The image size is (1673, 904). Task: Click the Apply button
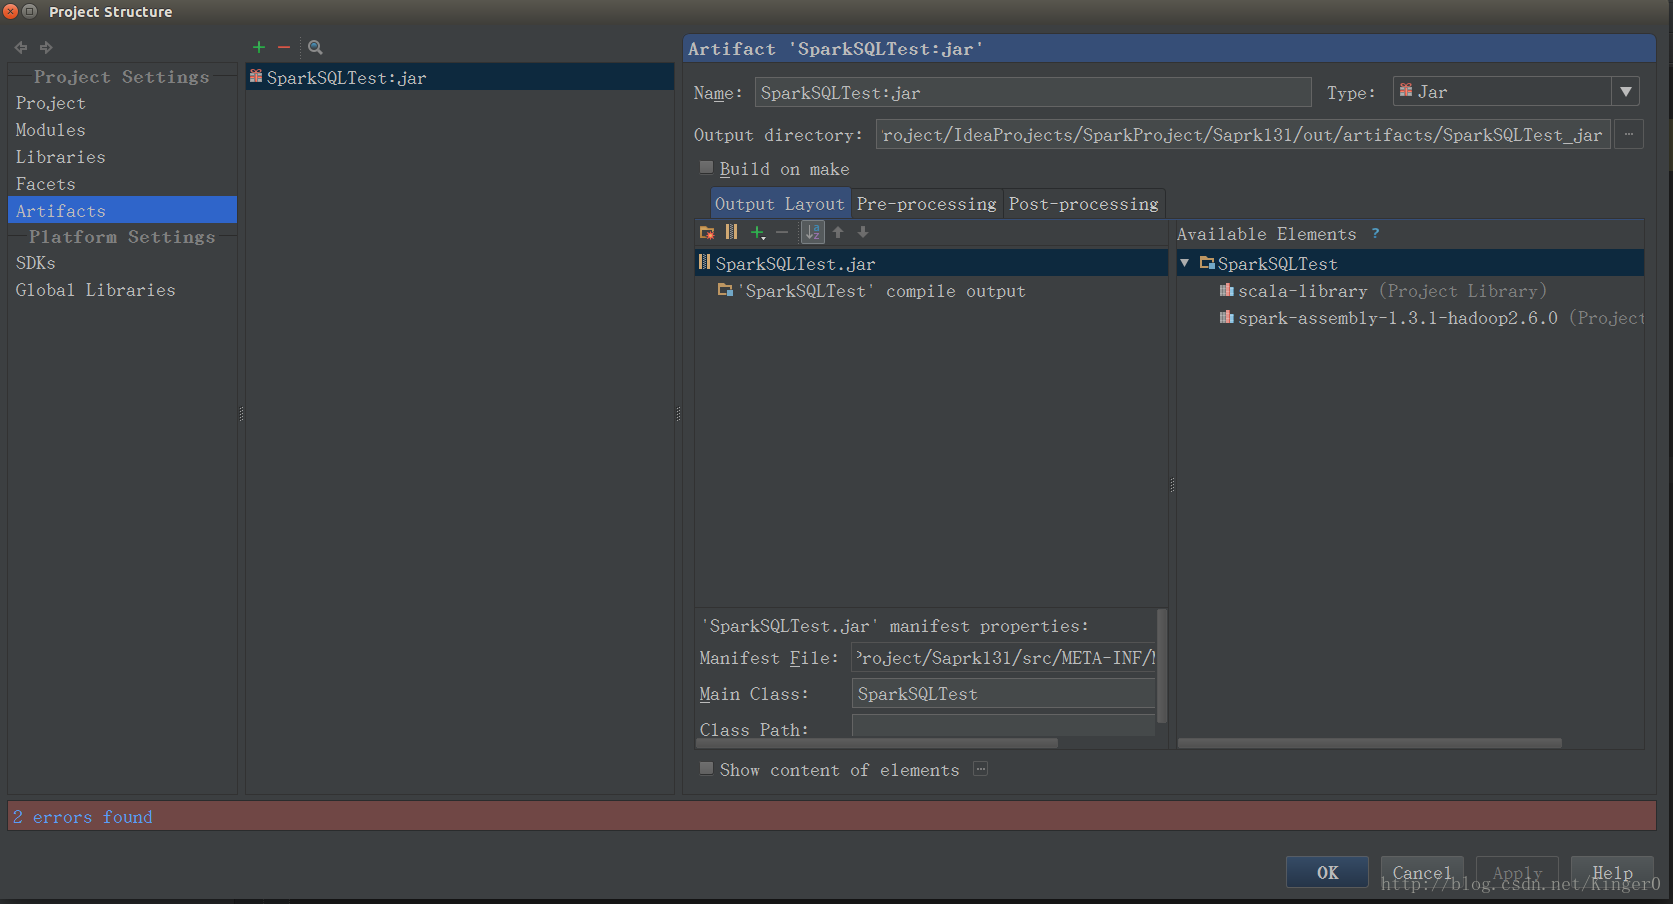coord(1517,872)
